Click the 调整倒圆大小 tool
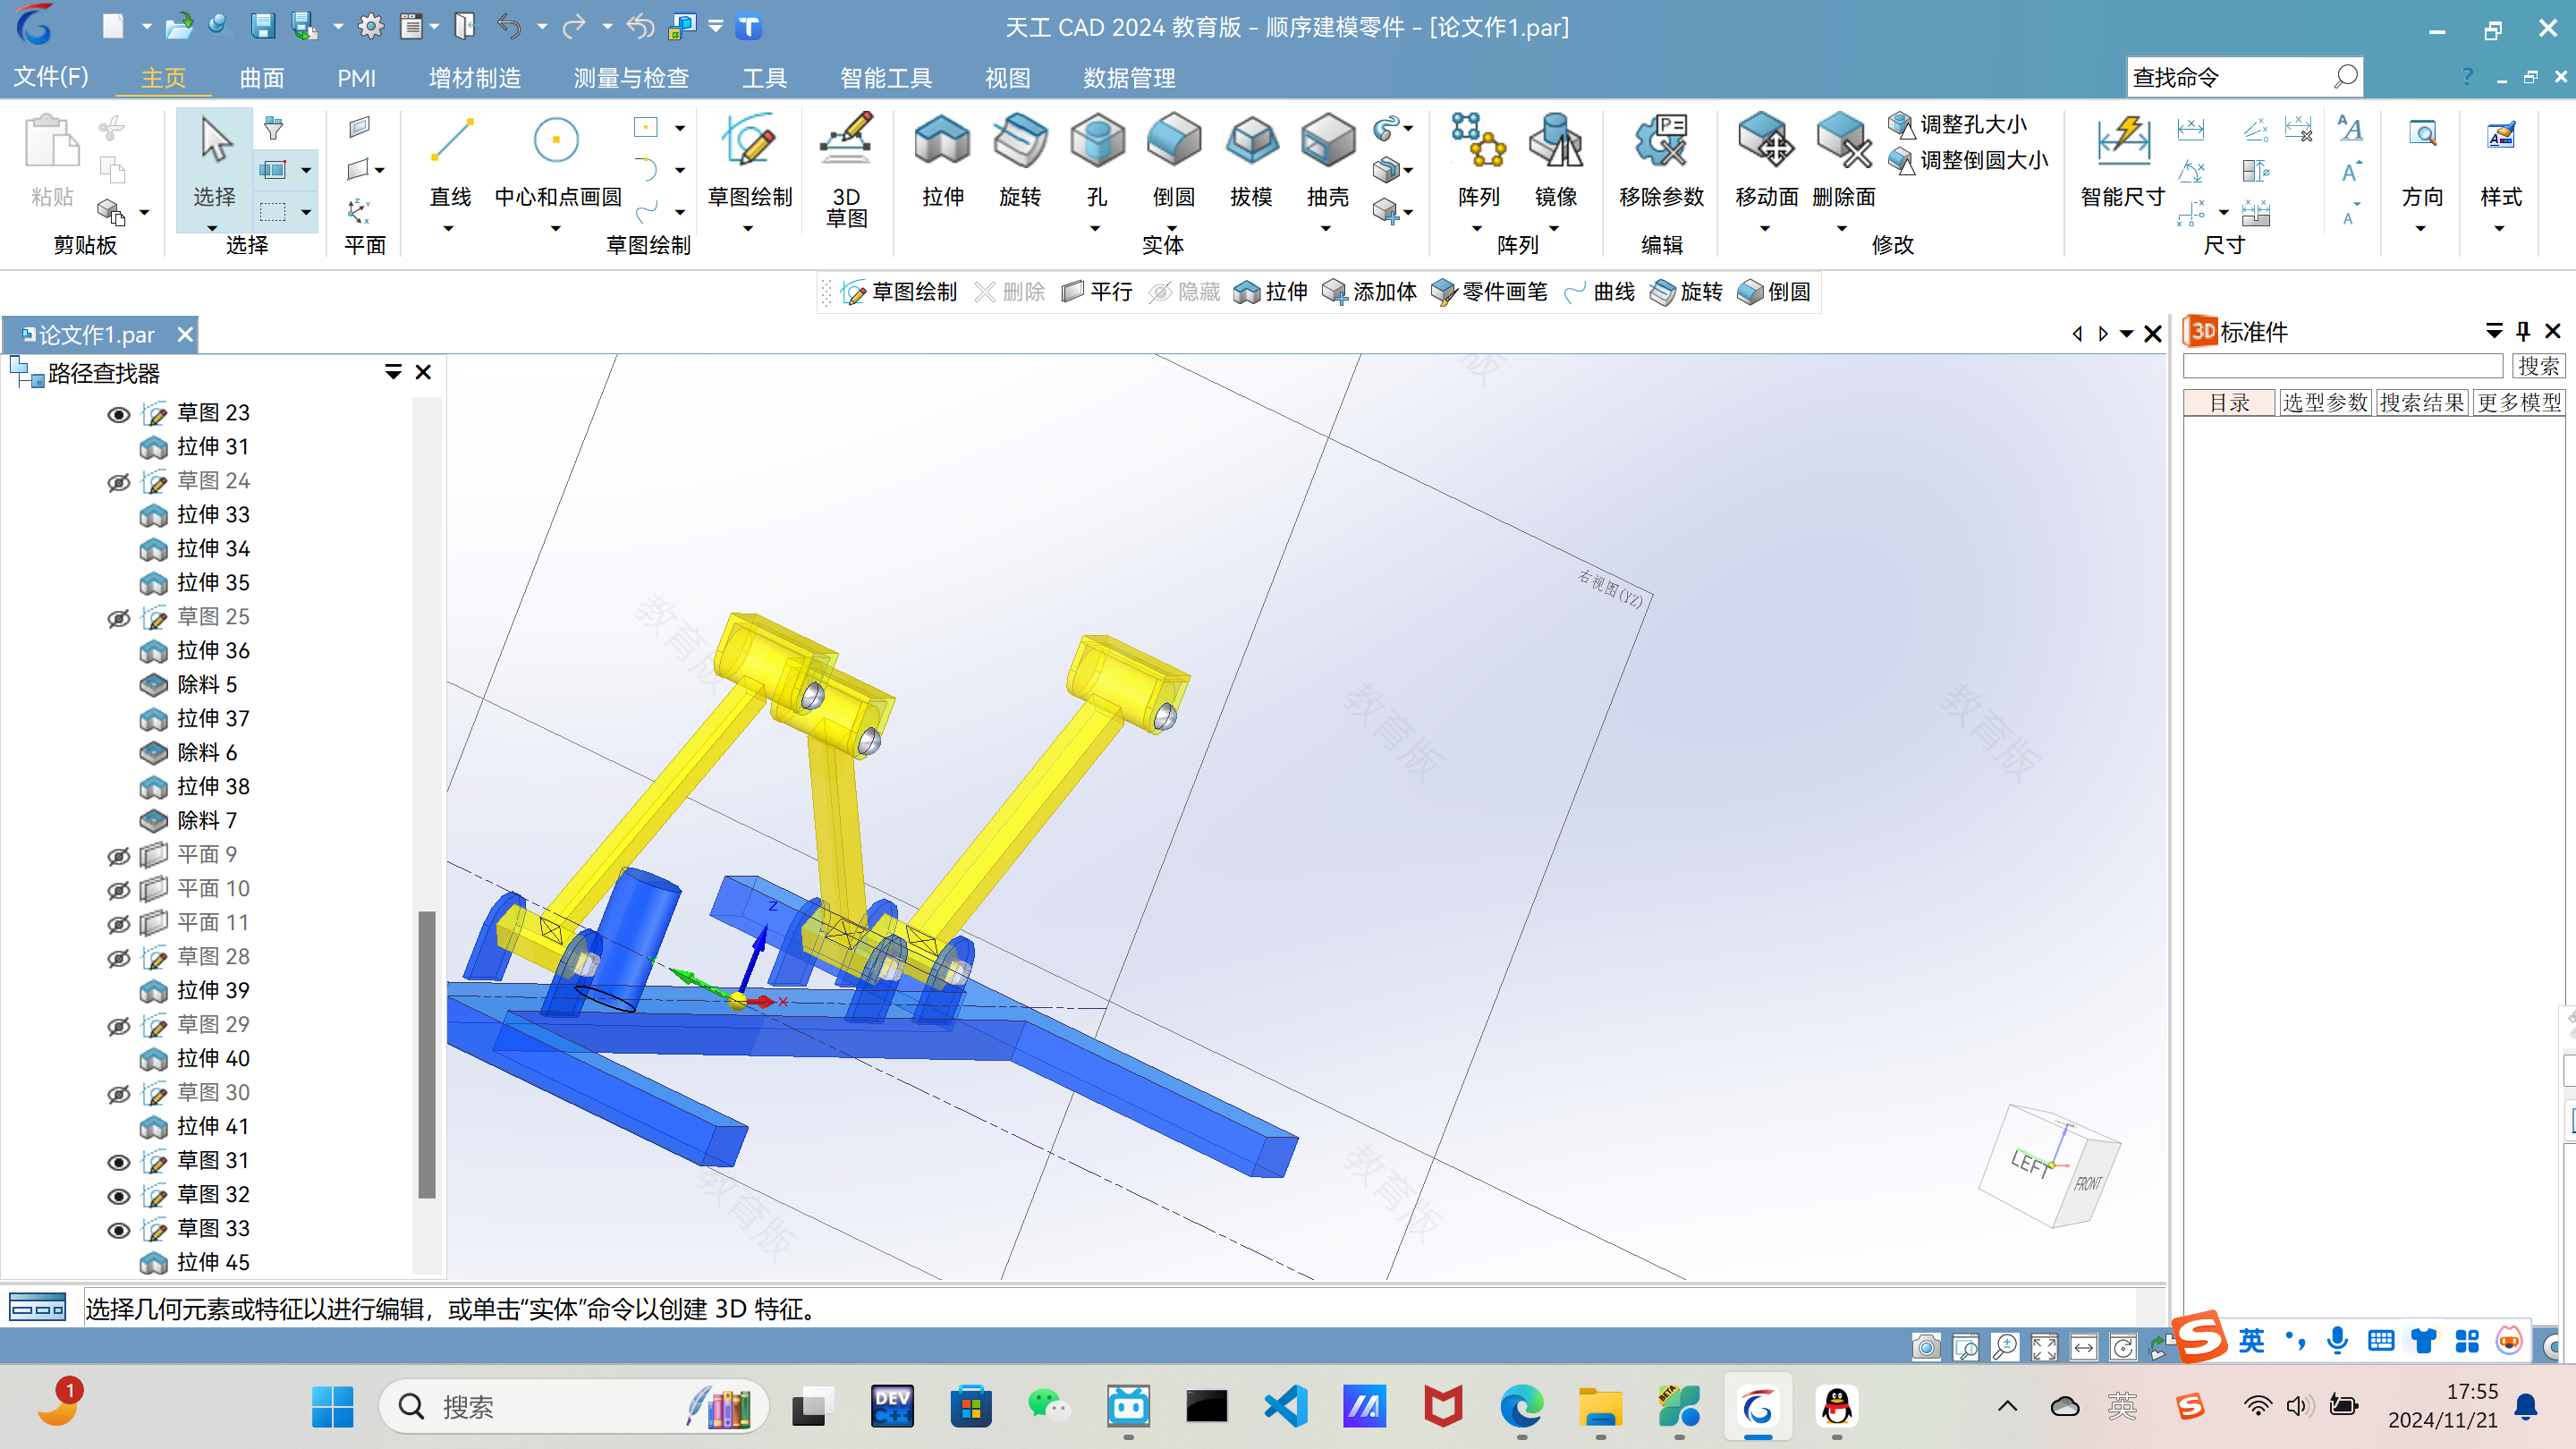 click(1968, 160)
